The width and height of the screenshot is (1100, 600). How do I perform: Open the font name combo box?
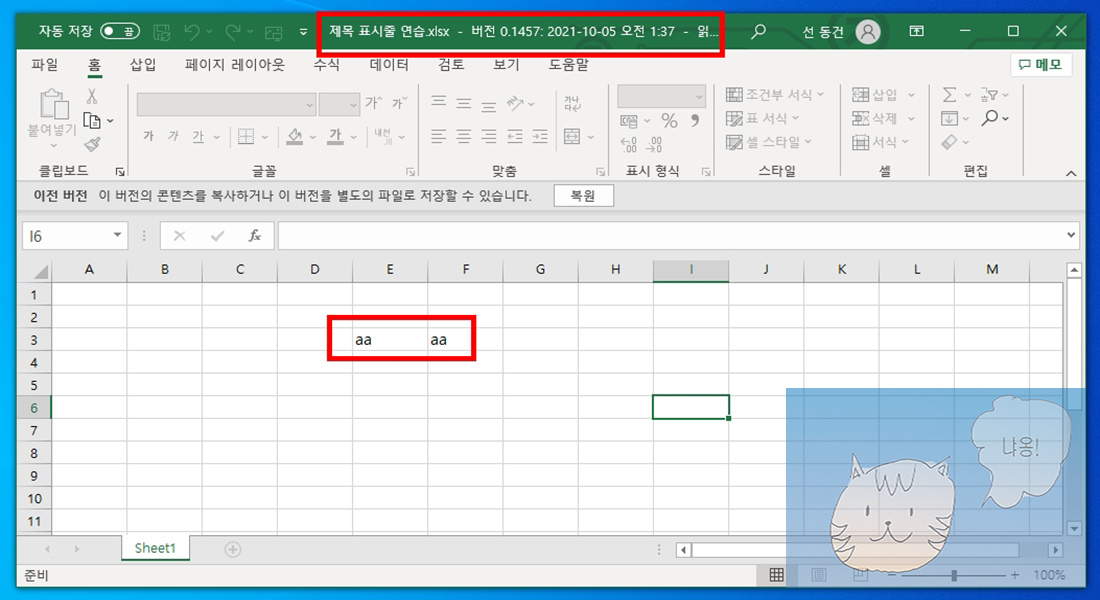tap(226, 105)
